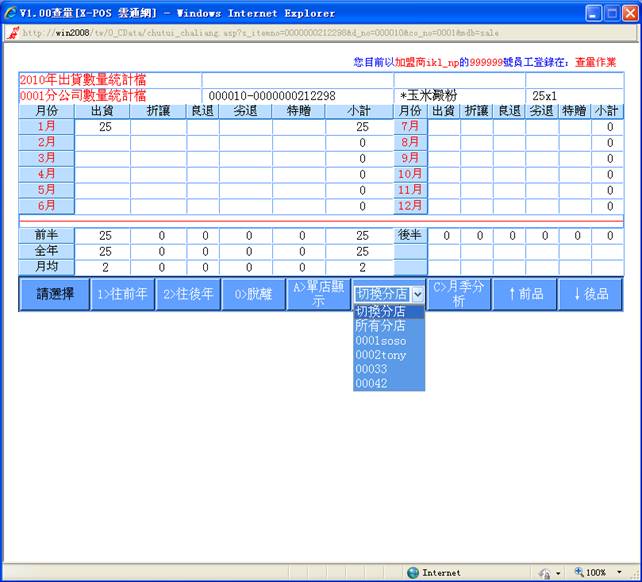Open the C>月季分析 analysis button
642x582 pixels.
pos(459,294)
